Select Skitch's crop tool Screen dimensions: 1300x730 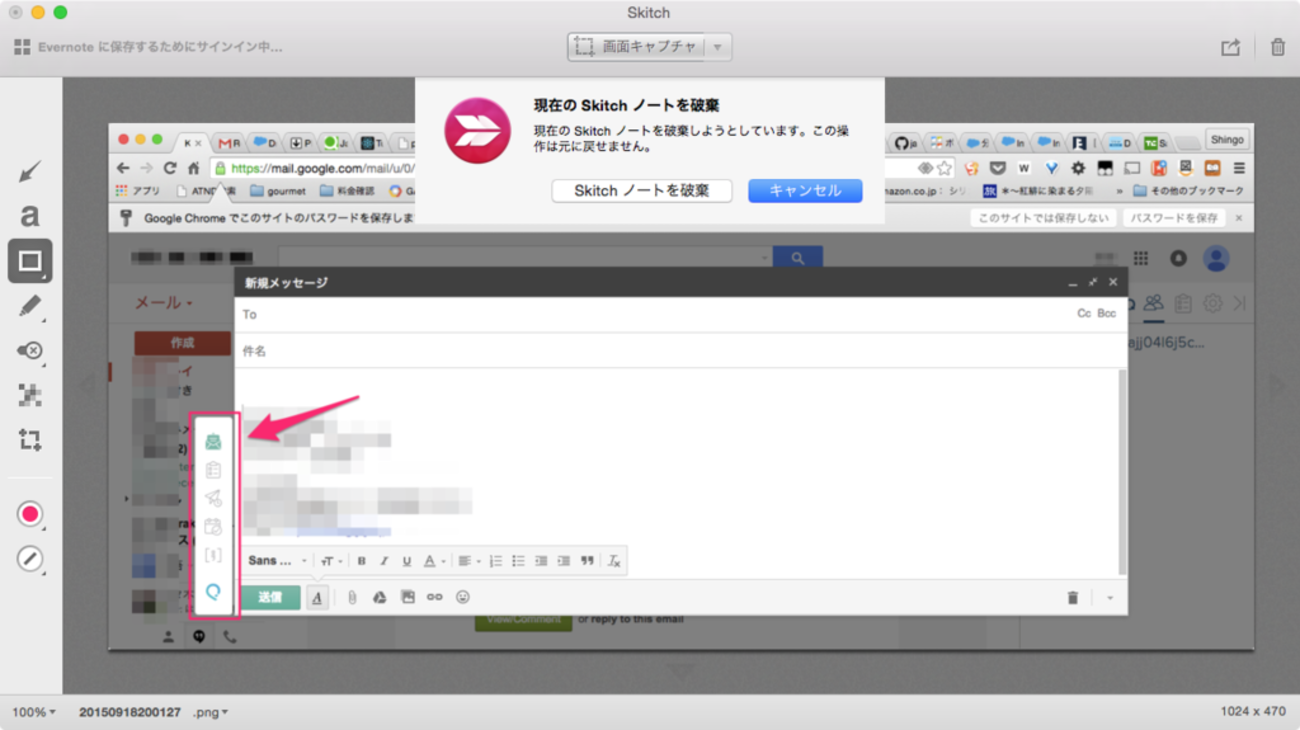[x=30, y=439]
